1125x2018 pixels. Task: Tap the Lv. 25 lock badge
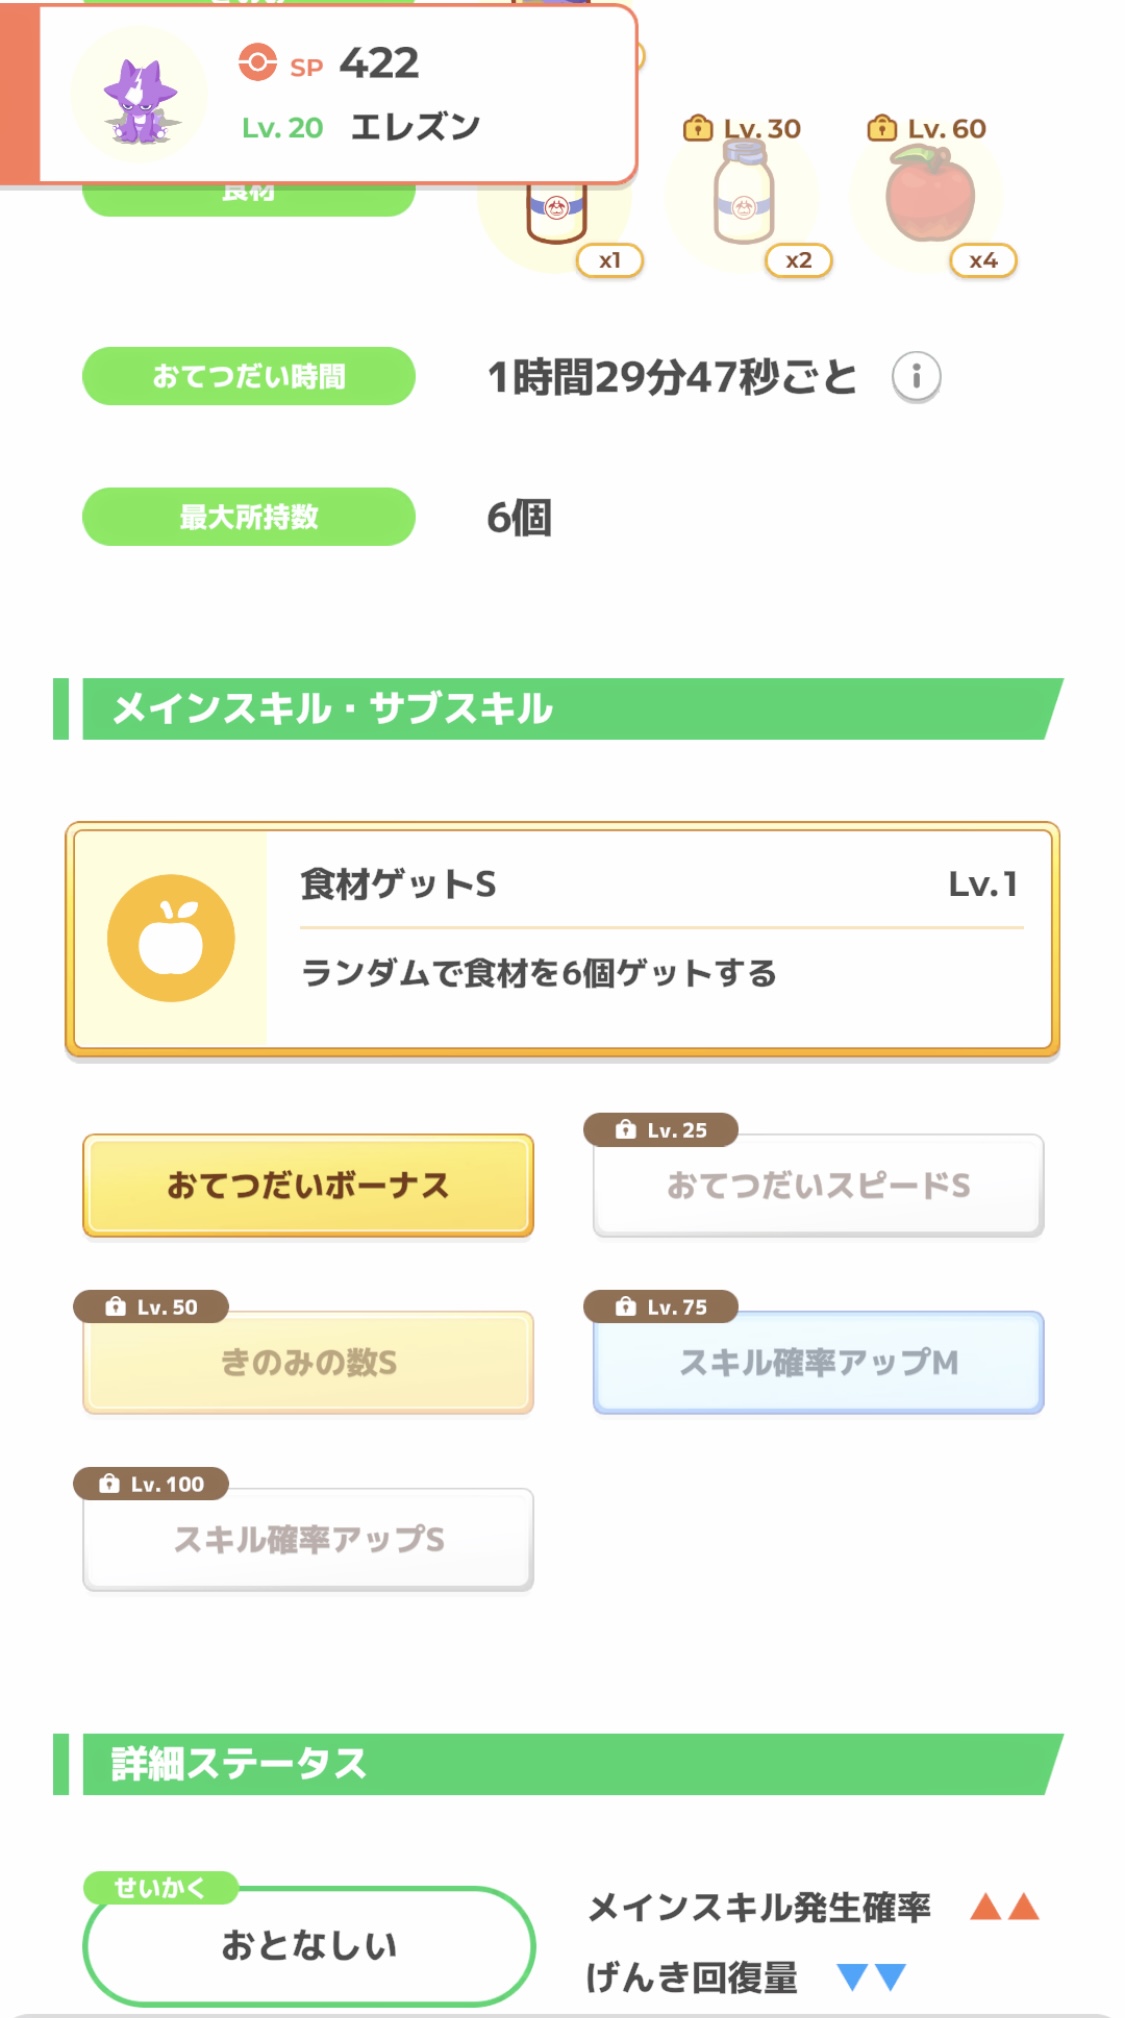click(x=661, y=1130)
